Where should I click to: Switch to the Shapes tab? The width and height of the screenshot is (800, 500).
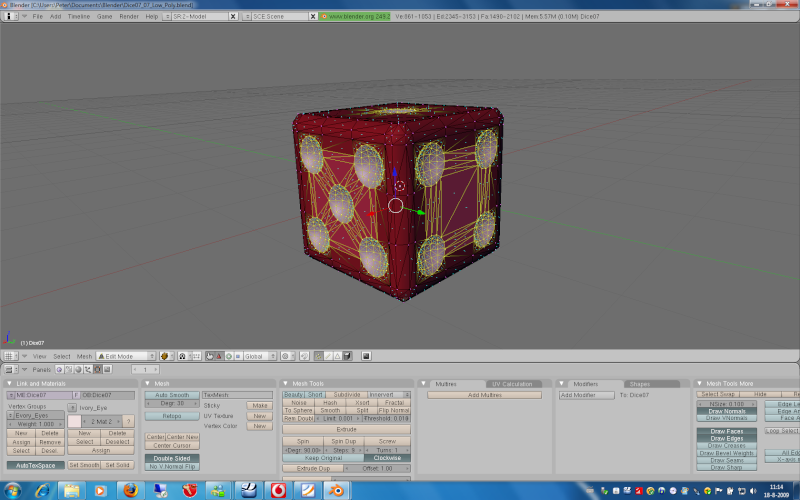point(640,384)
